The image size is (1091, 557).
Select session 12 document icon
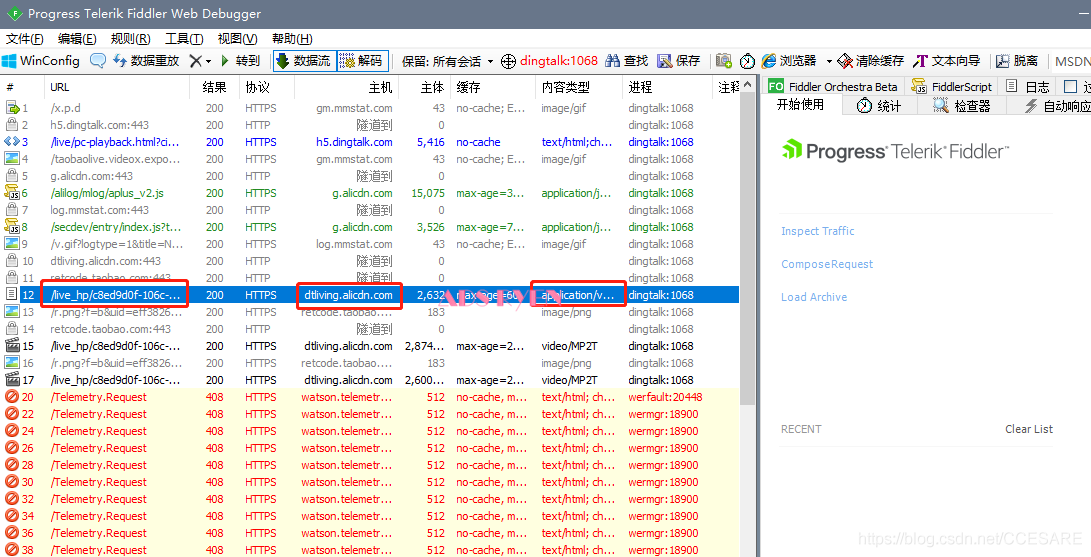[12, 295]
